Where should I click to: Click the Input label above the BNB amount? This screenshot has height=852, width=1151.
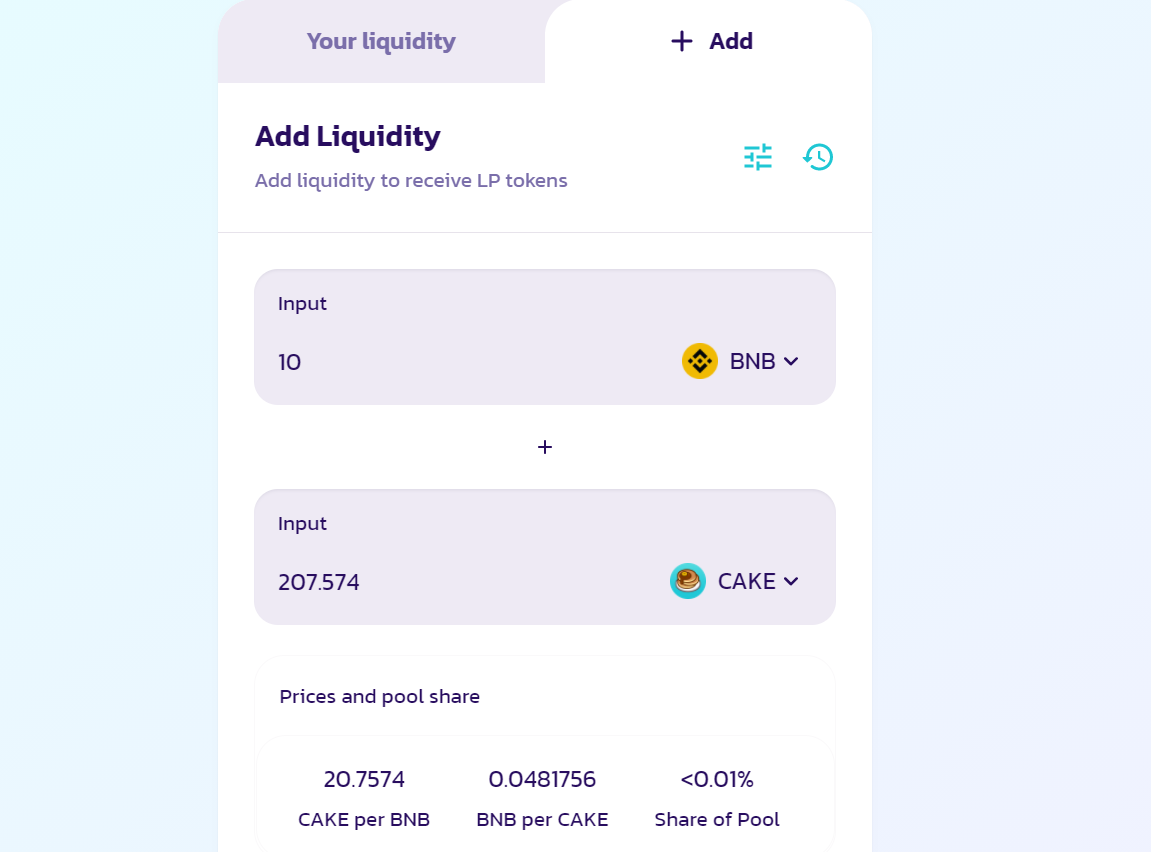(x=302, y=303)
